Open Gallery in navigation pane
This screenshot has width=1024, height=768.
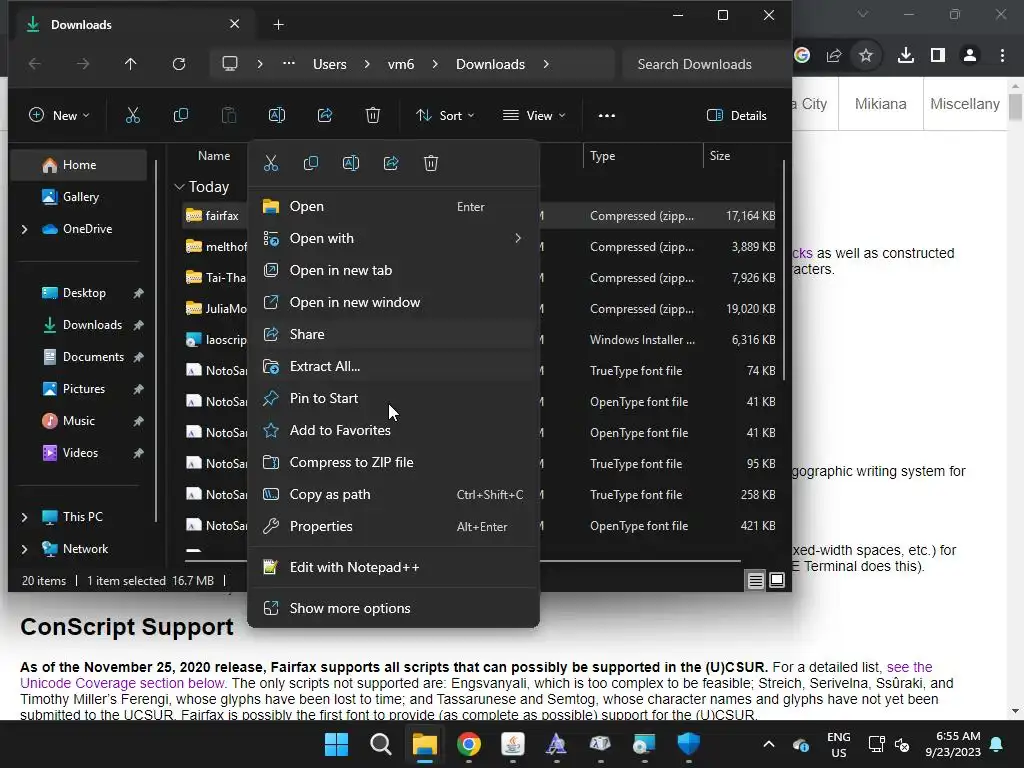[x=80, y=197]
